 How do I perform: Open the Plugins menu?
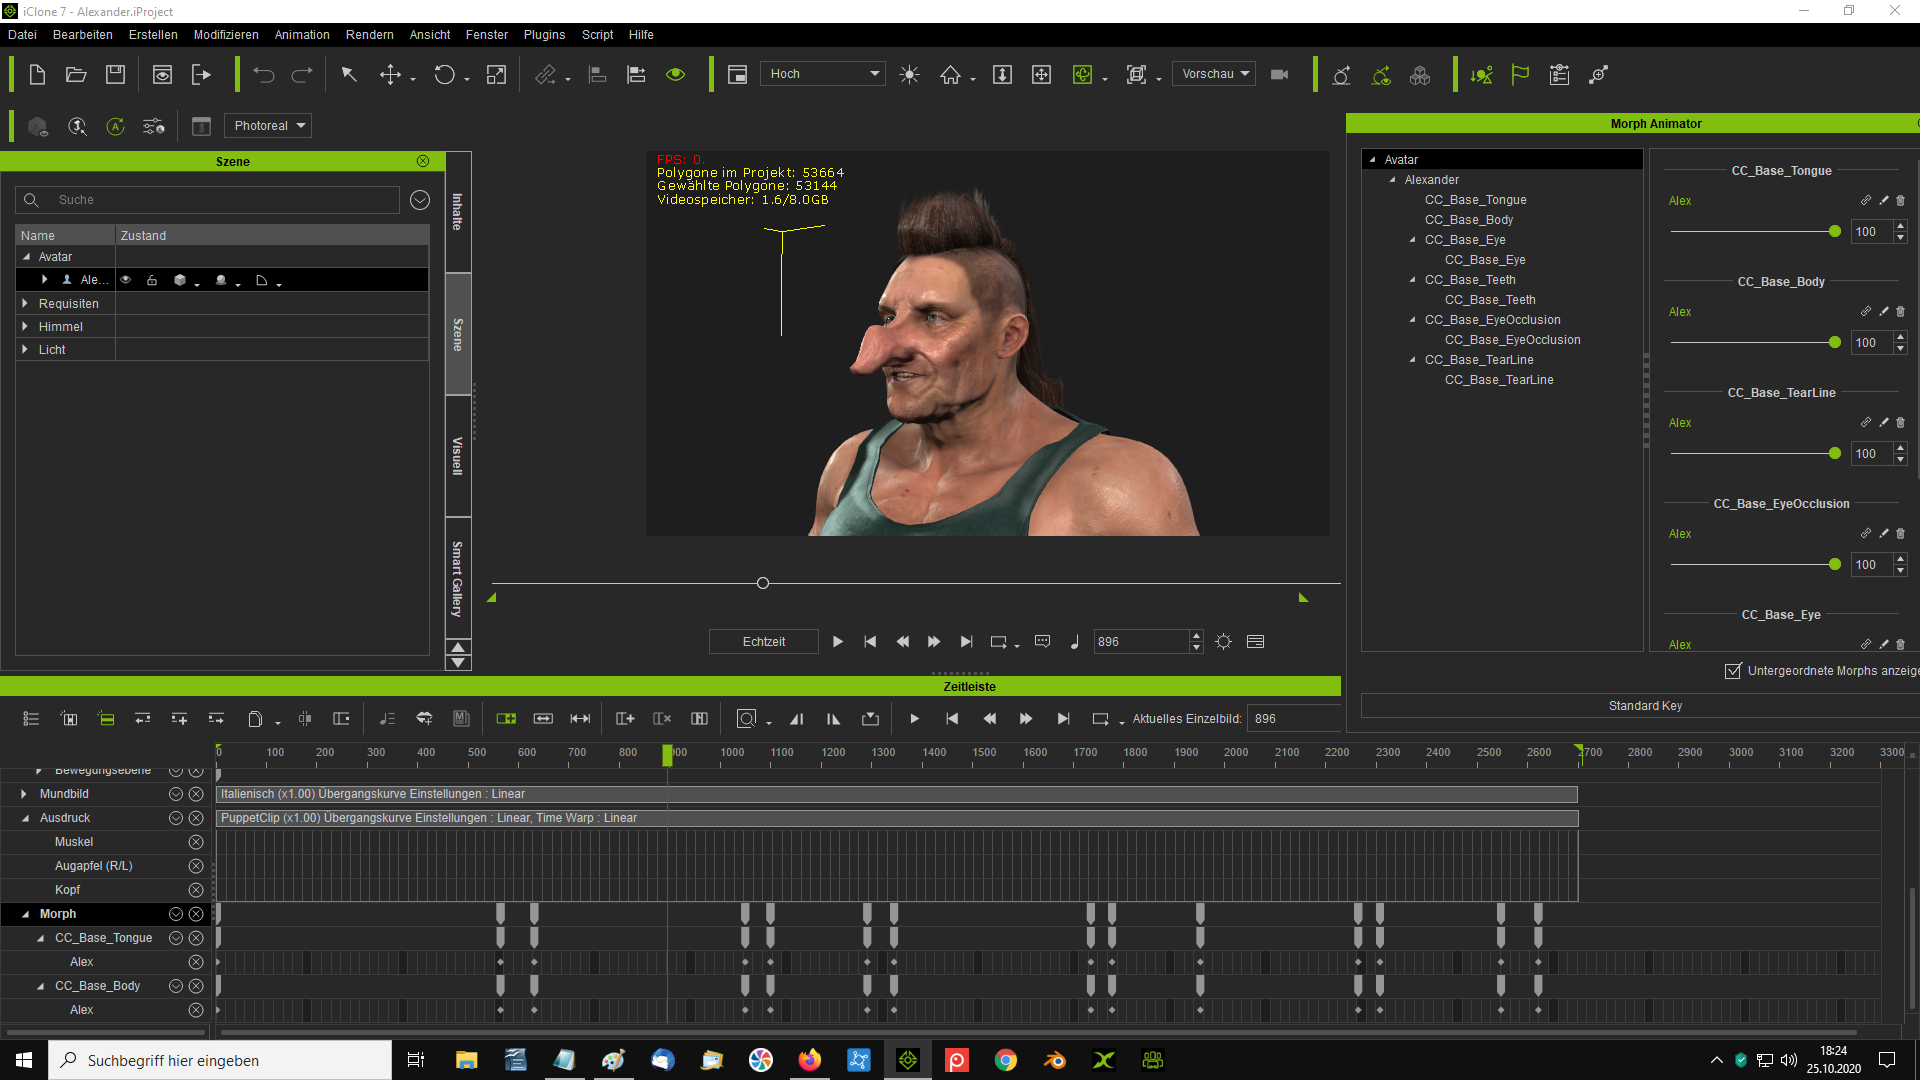544,35
